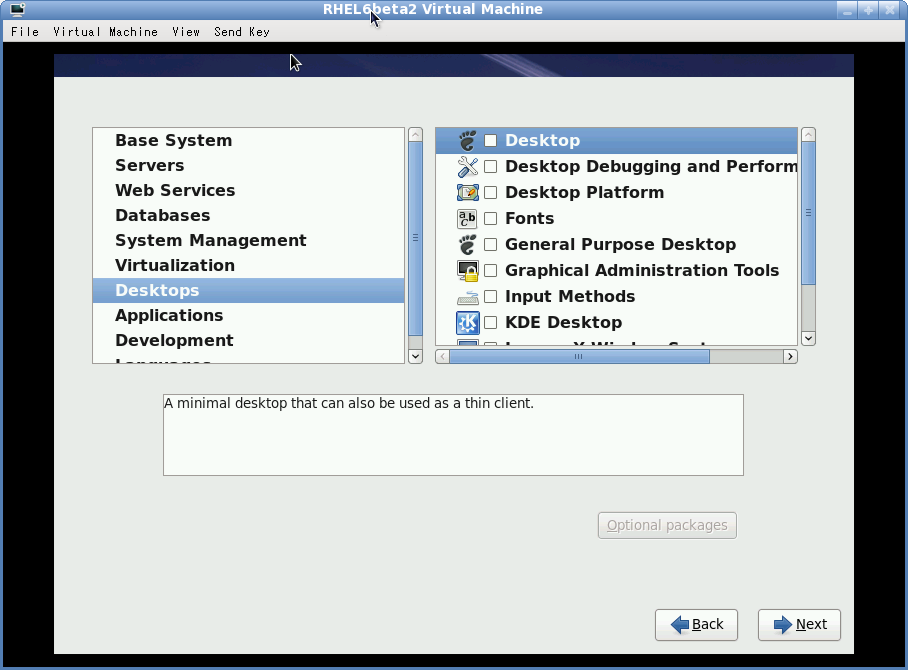Click the KDE Desktop gear icon

(x=467, y=323)
